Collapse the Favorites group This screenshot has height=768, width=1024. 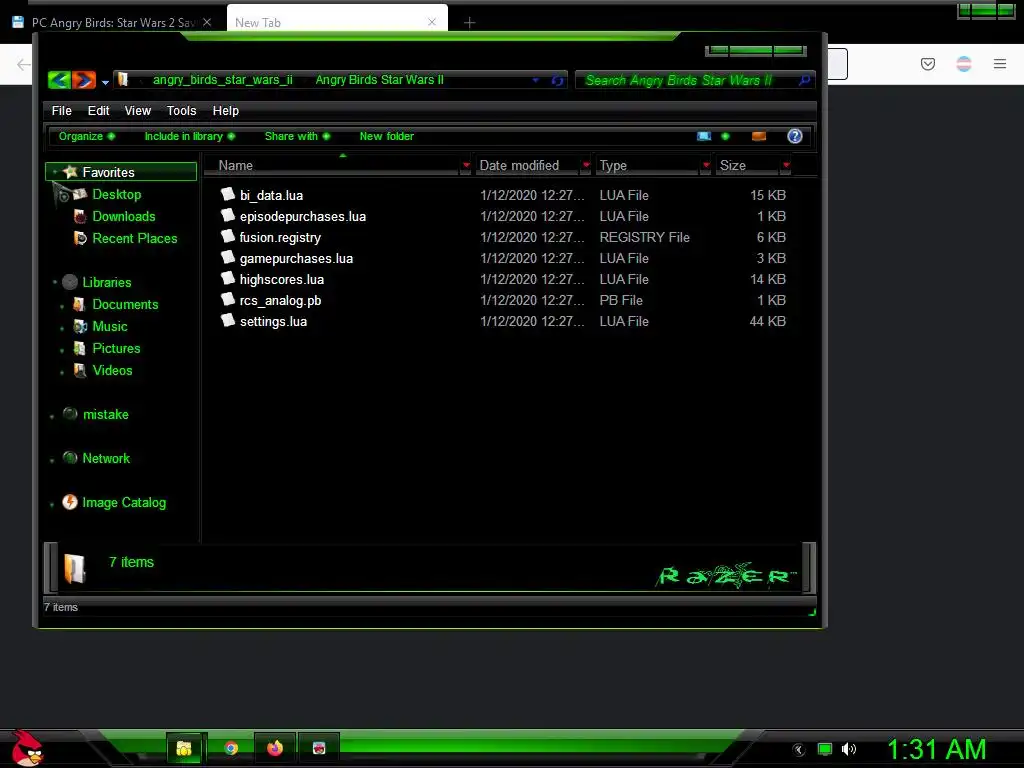point(55,172)
